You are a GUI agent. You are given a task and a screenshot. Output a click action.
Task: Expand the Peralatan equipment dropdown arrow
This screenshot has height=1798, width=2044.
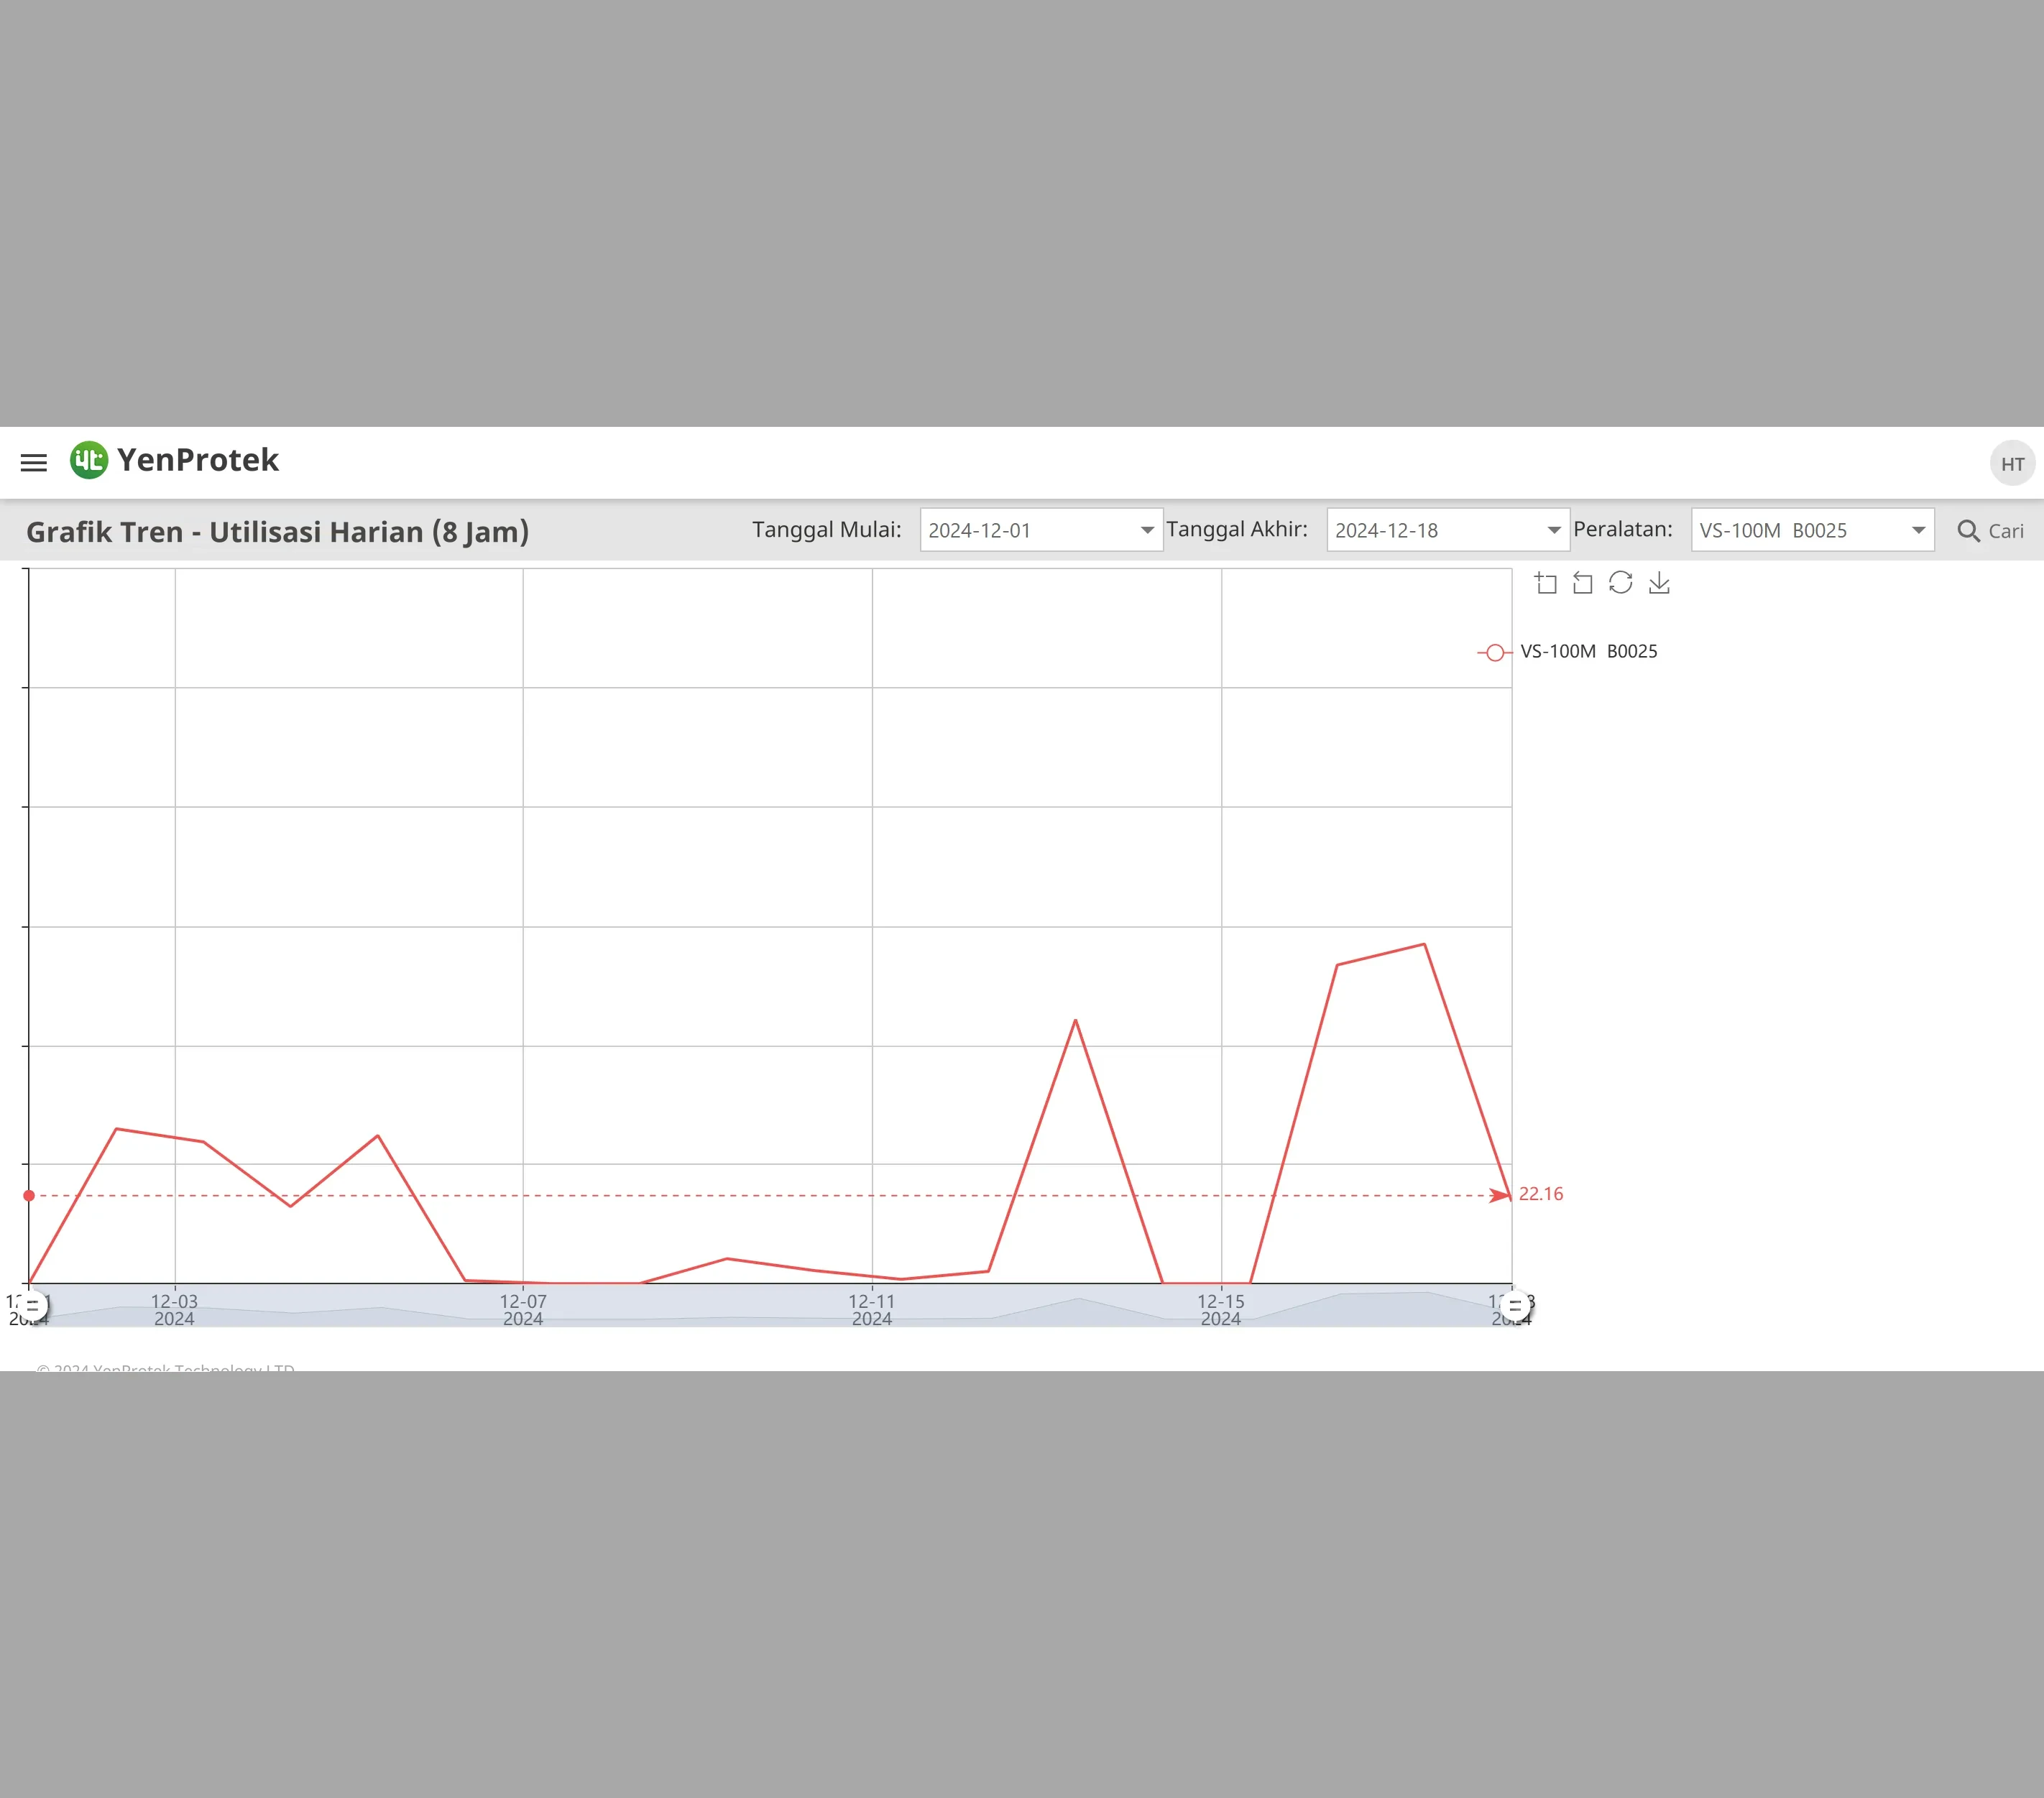click(1918, 530)
